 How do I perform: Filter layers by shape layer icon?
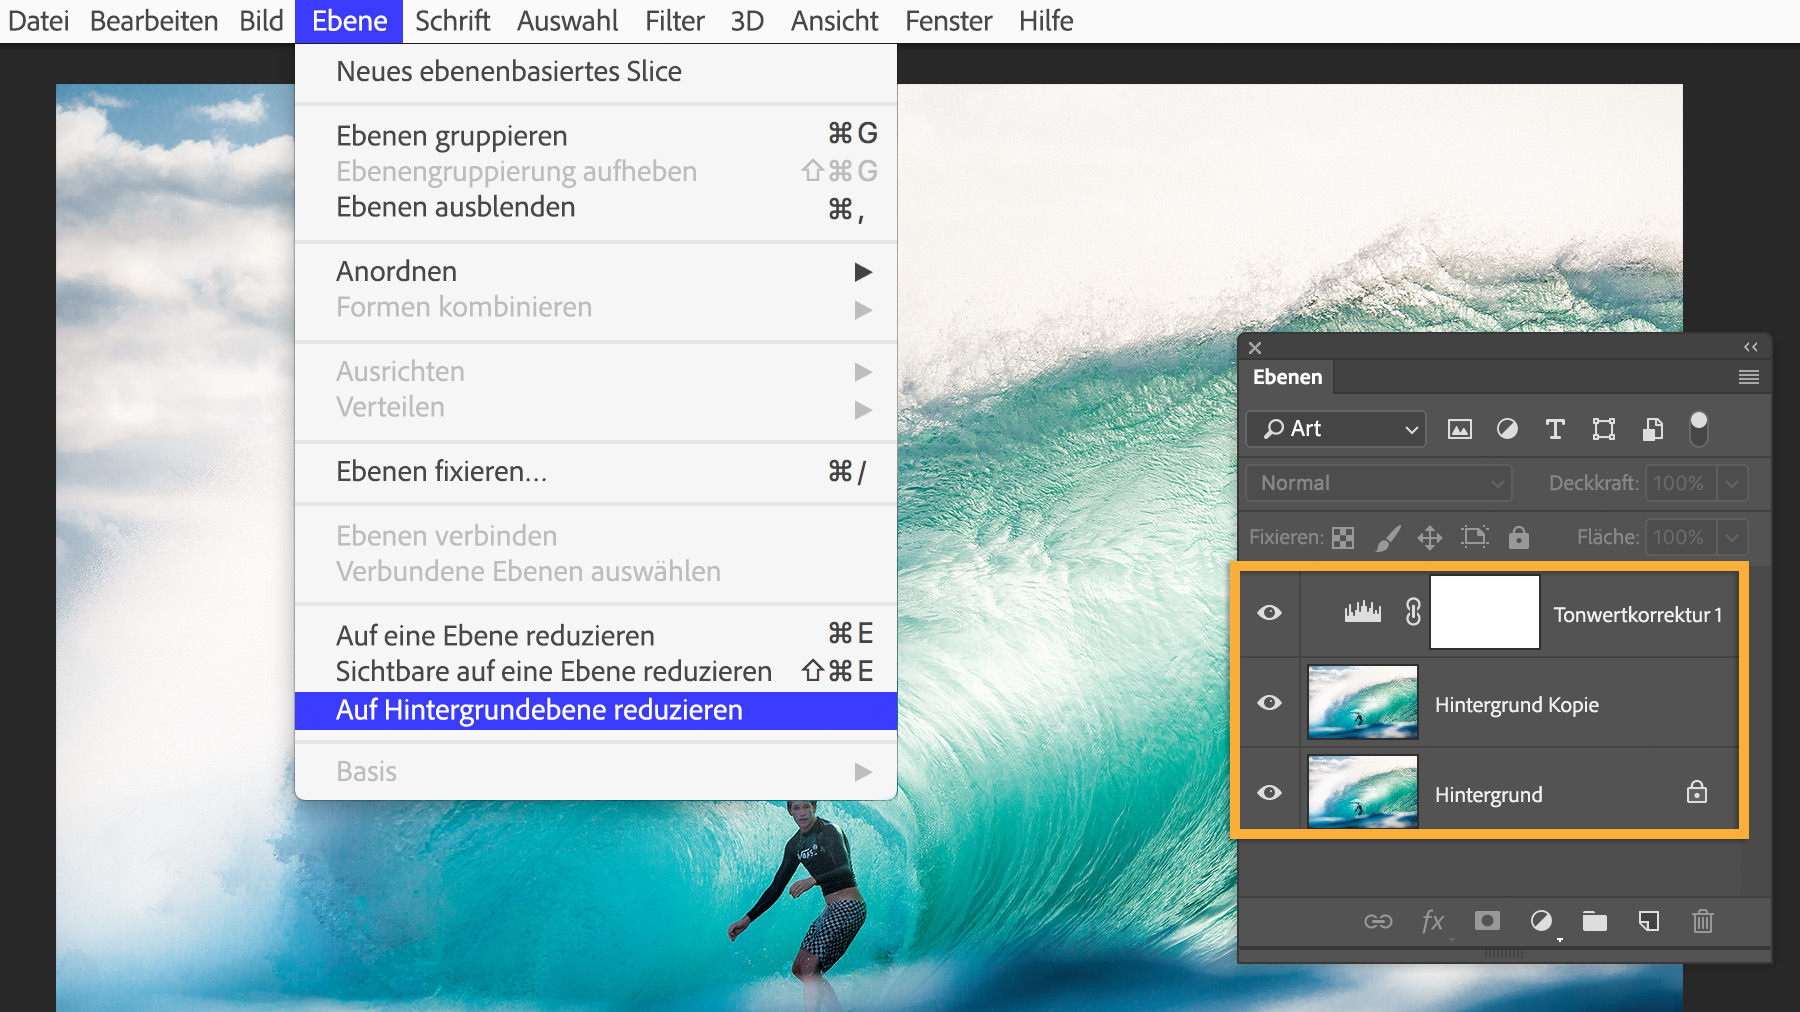1604,429
